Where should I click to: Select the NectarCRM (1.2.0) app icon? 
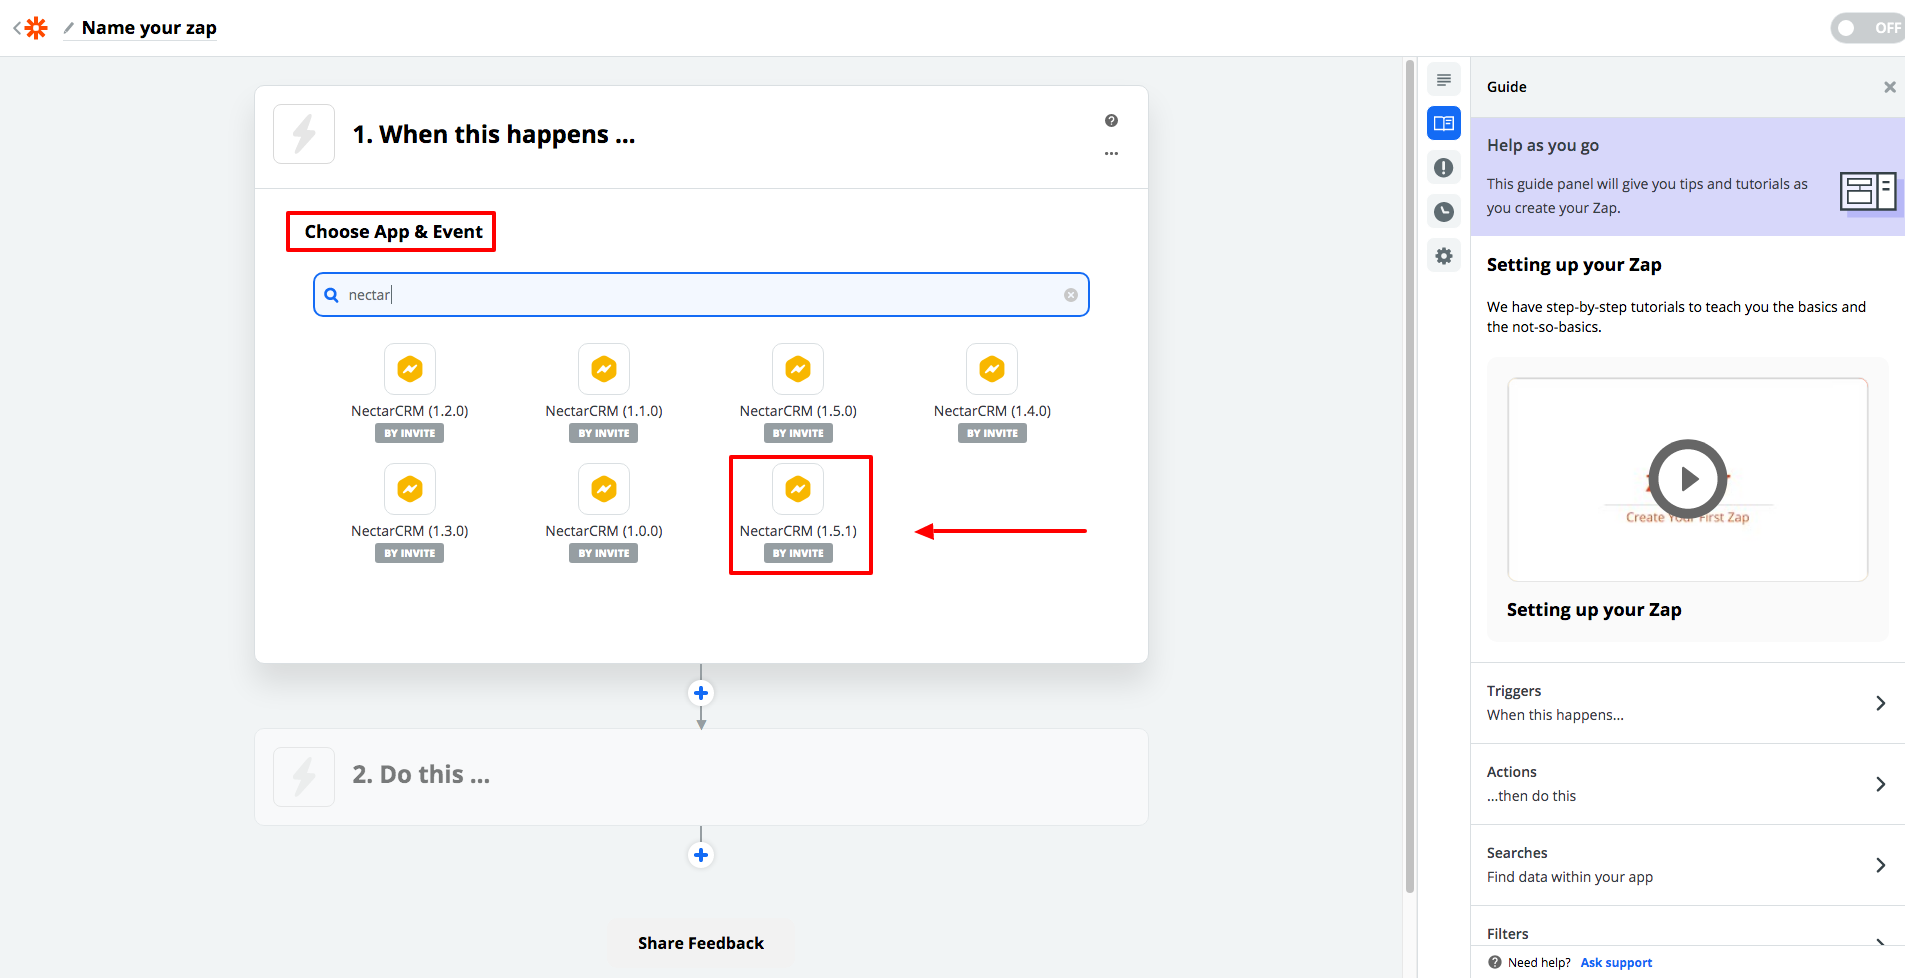point(410,369)
